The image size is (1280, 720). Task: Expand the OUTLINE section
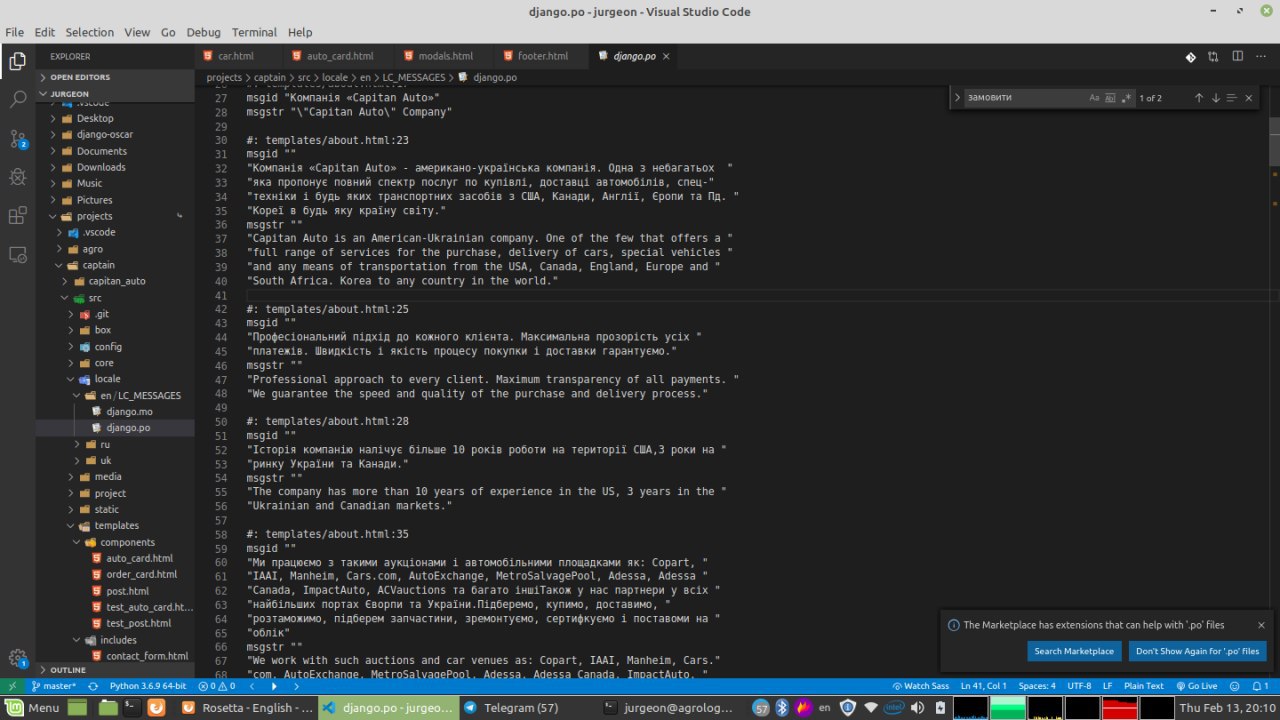115,670
